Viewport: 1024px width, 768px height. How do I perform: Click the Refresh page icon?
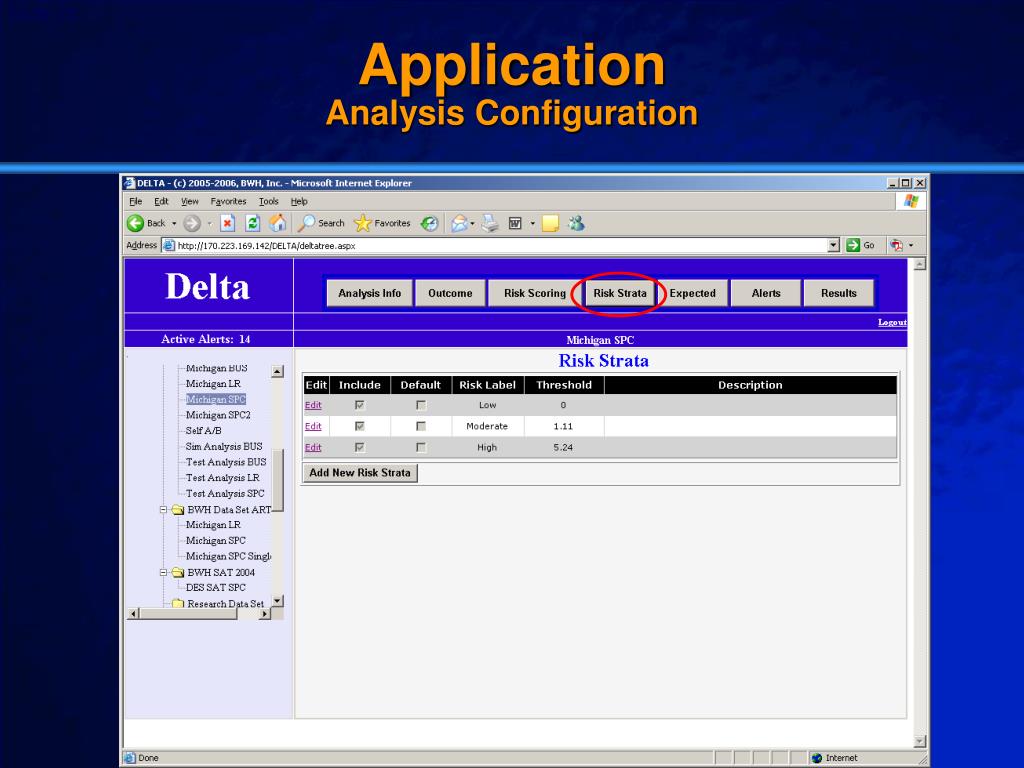point(253,223)
